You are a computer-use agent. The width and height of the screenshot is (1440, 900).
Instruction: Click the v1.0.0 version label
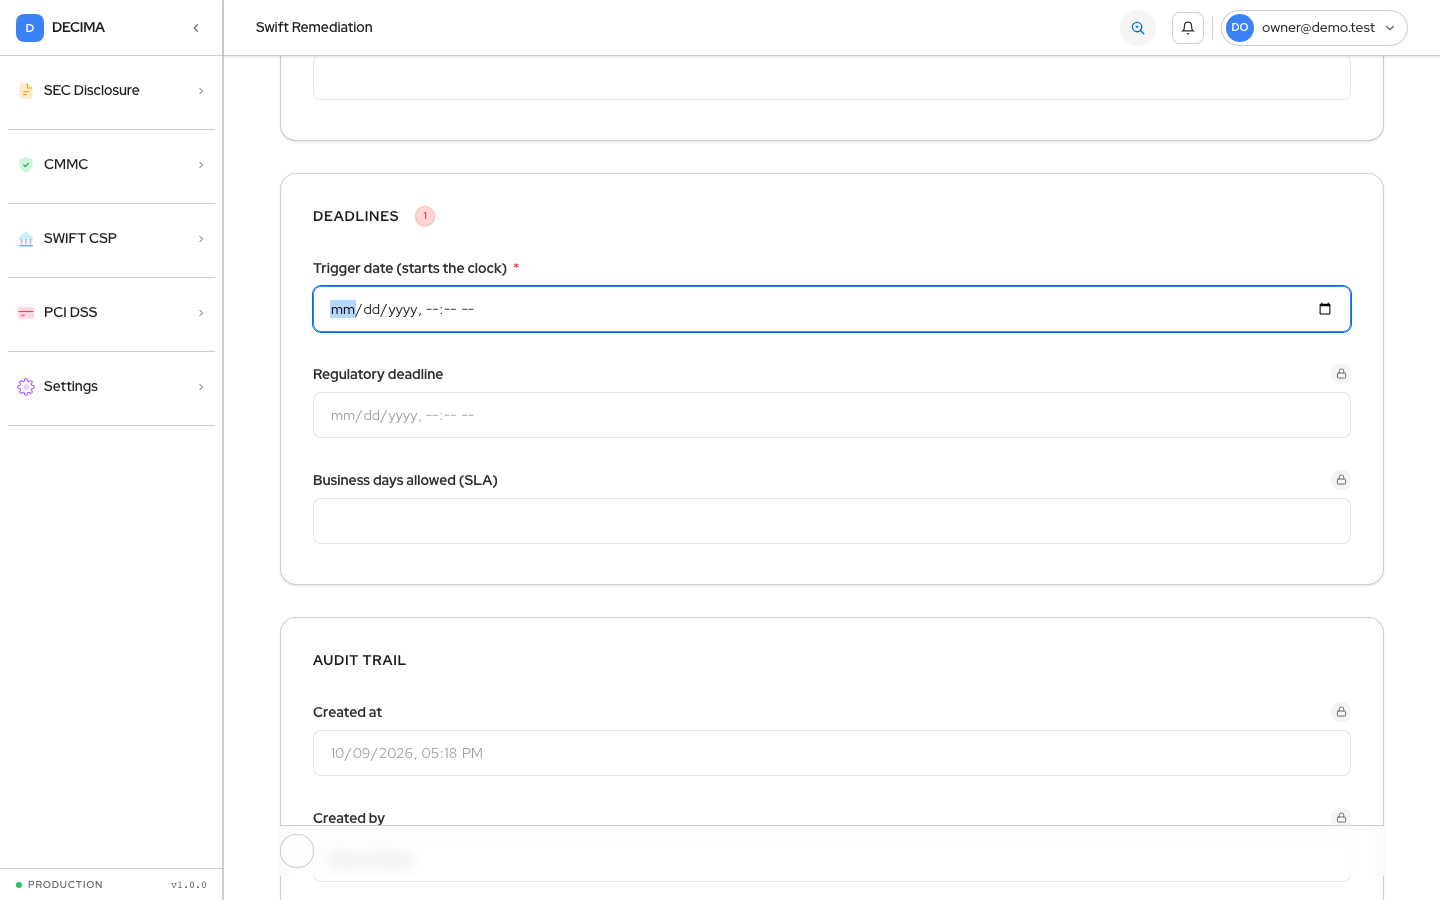[x=189, y=885]
